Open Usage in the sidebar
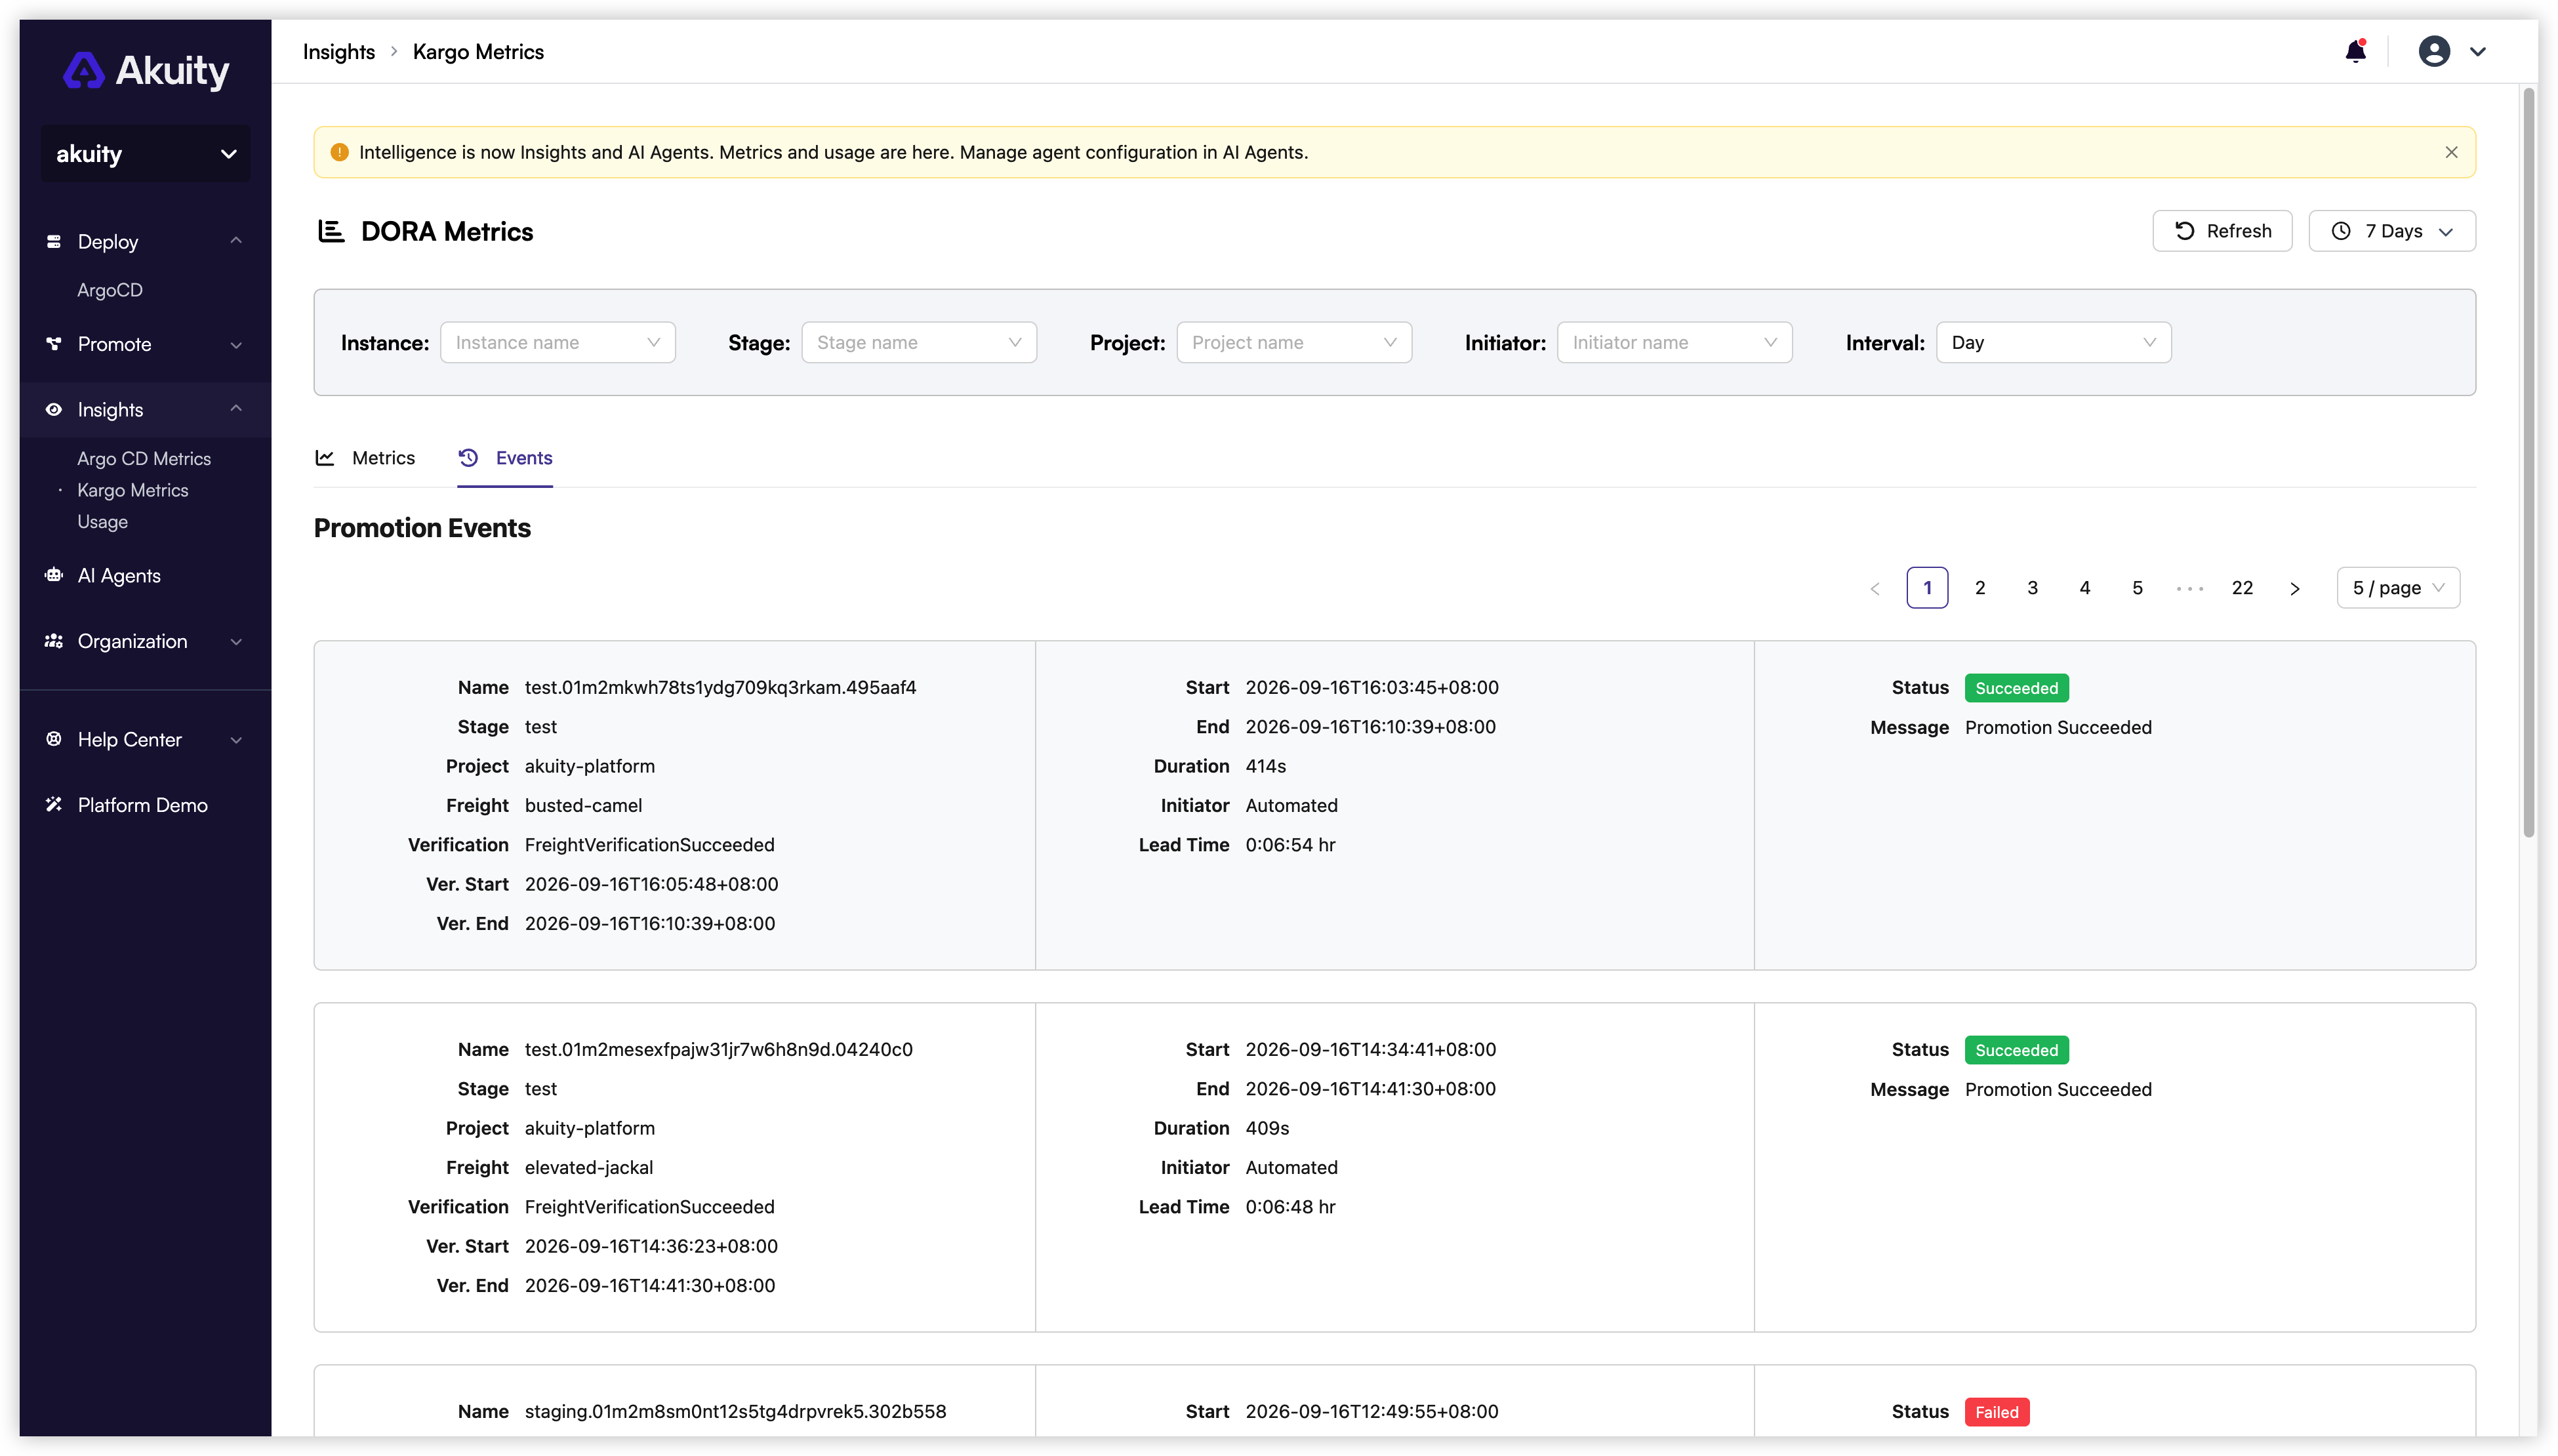The image size is (2558, 1456). click(x=102, y=522)
